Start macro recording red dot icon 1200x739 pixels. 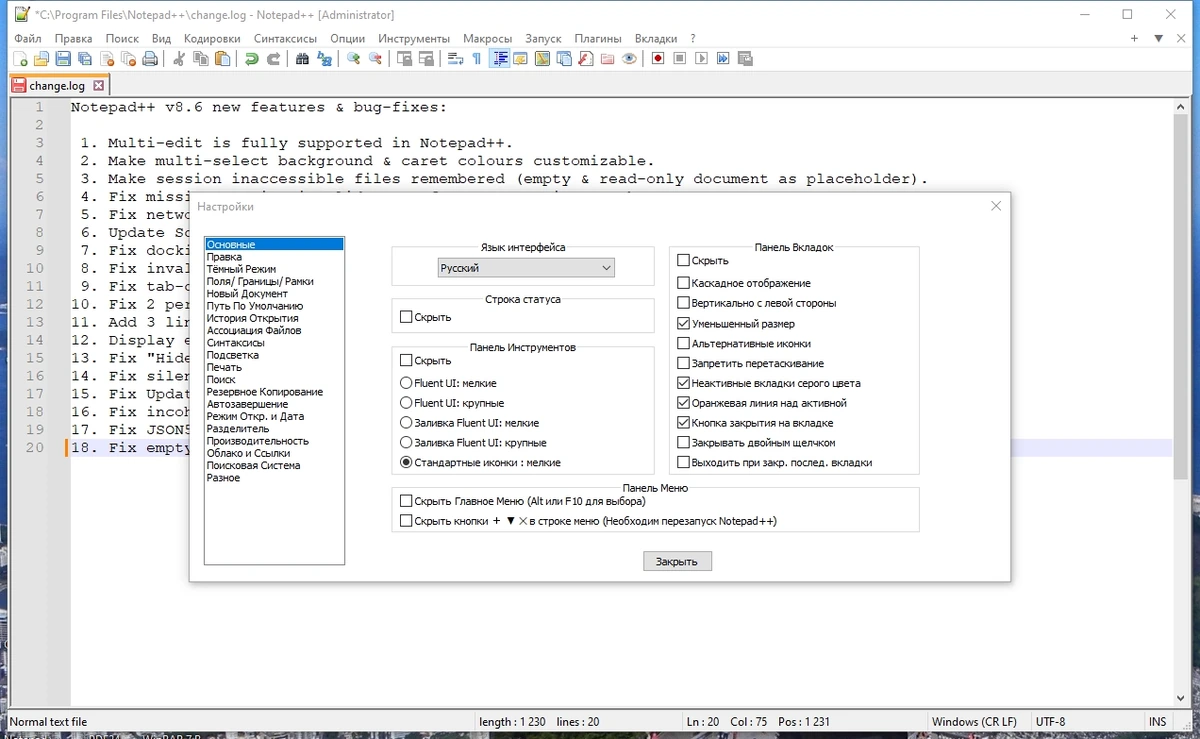pos(658,59)
